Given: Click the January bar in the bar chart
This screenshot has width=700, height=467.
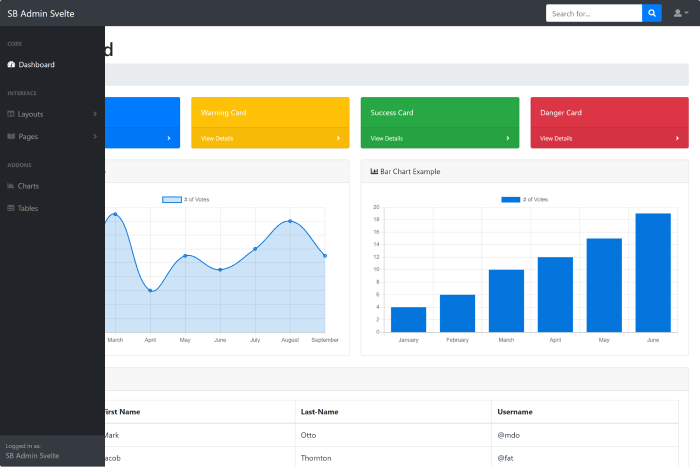Looking at the screenshot, I should pos(408,320).
